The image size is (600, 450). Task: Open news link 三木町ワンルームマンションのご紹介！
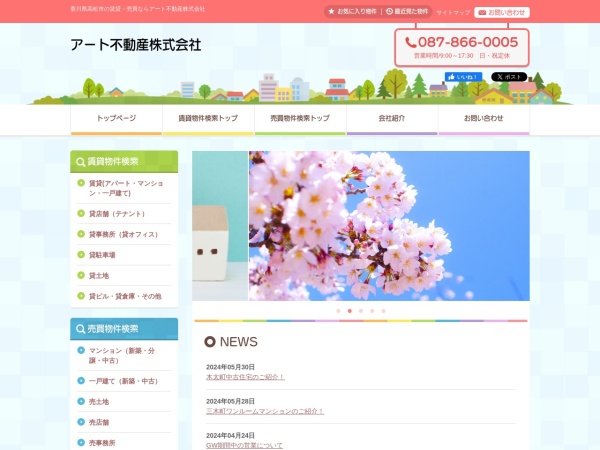[x=265, y=411]
